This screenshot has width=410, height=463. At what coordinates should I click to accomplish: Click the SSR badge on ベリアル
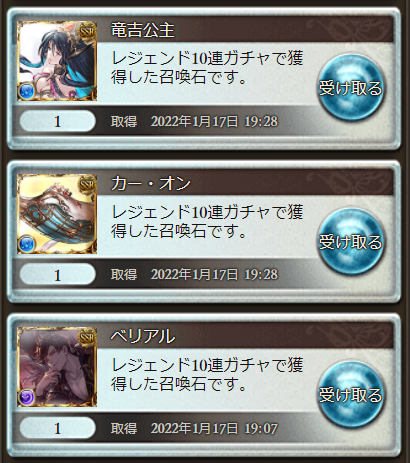point(87,338)
